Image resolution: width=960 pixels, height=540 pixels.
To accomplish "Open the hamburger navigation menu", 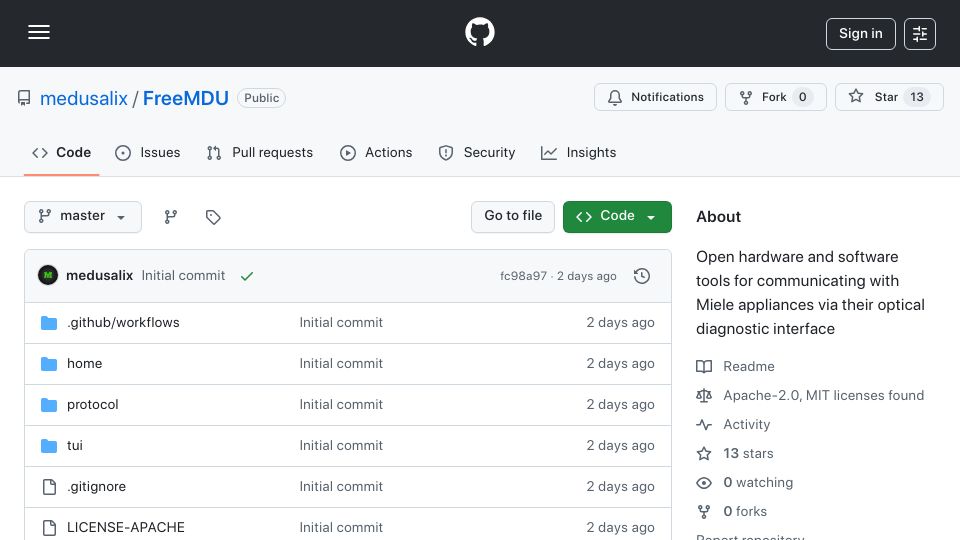I will coord(39,32).
